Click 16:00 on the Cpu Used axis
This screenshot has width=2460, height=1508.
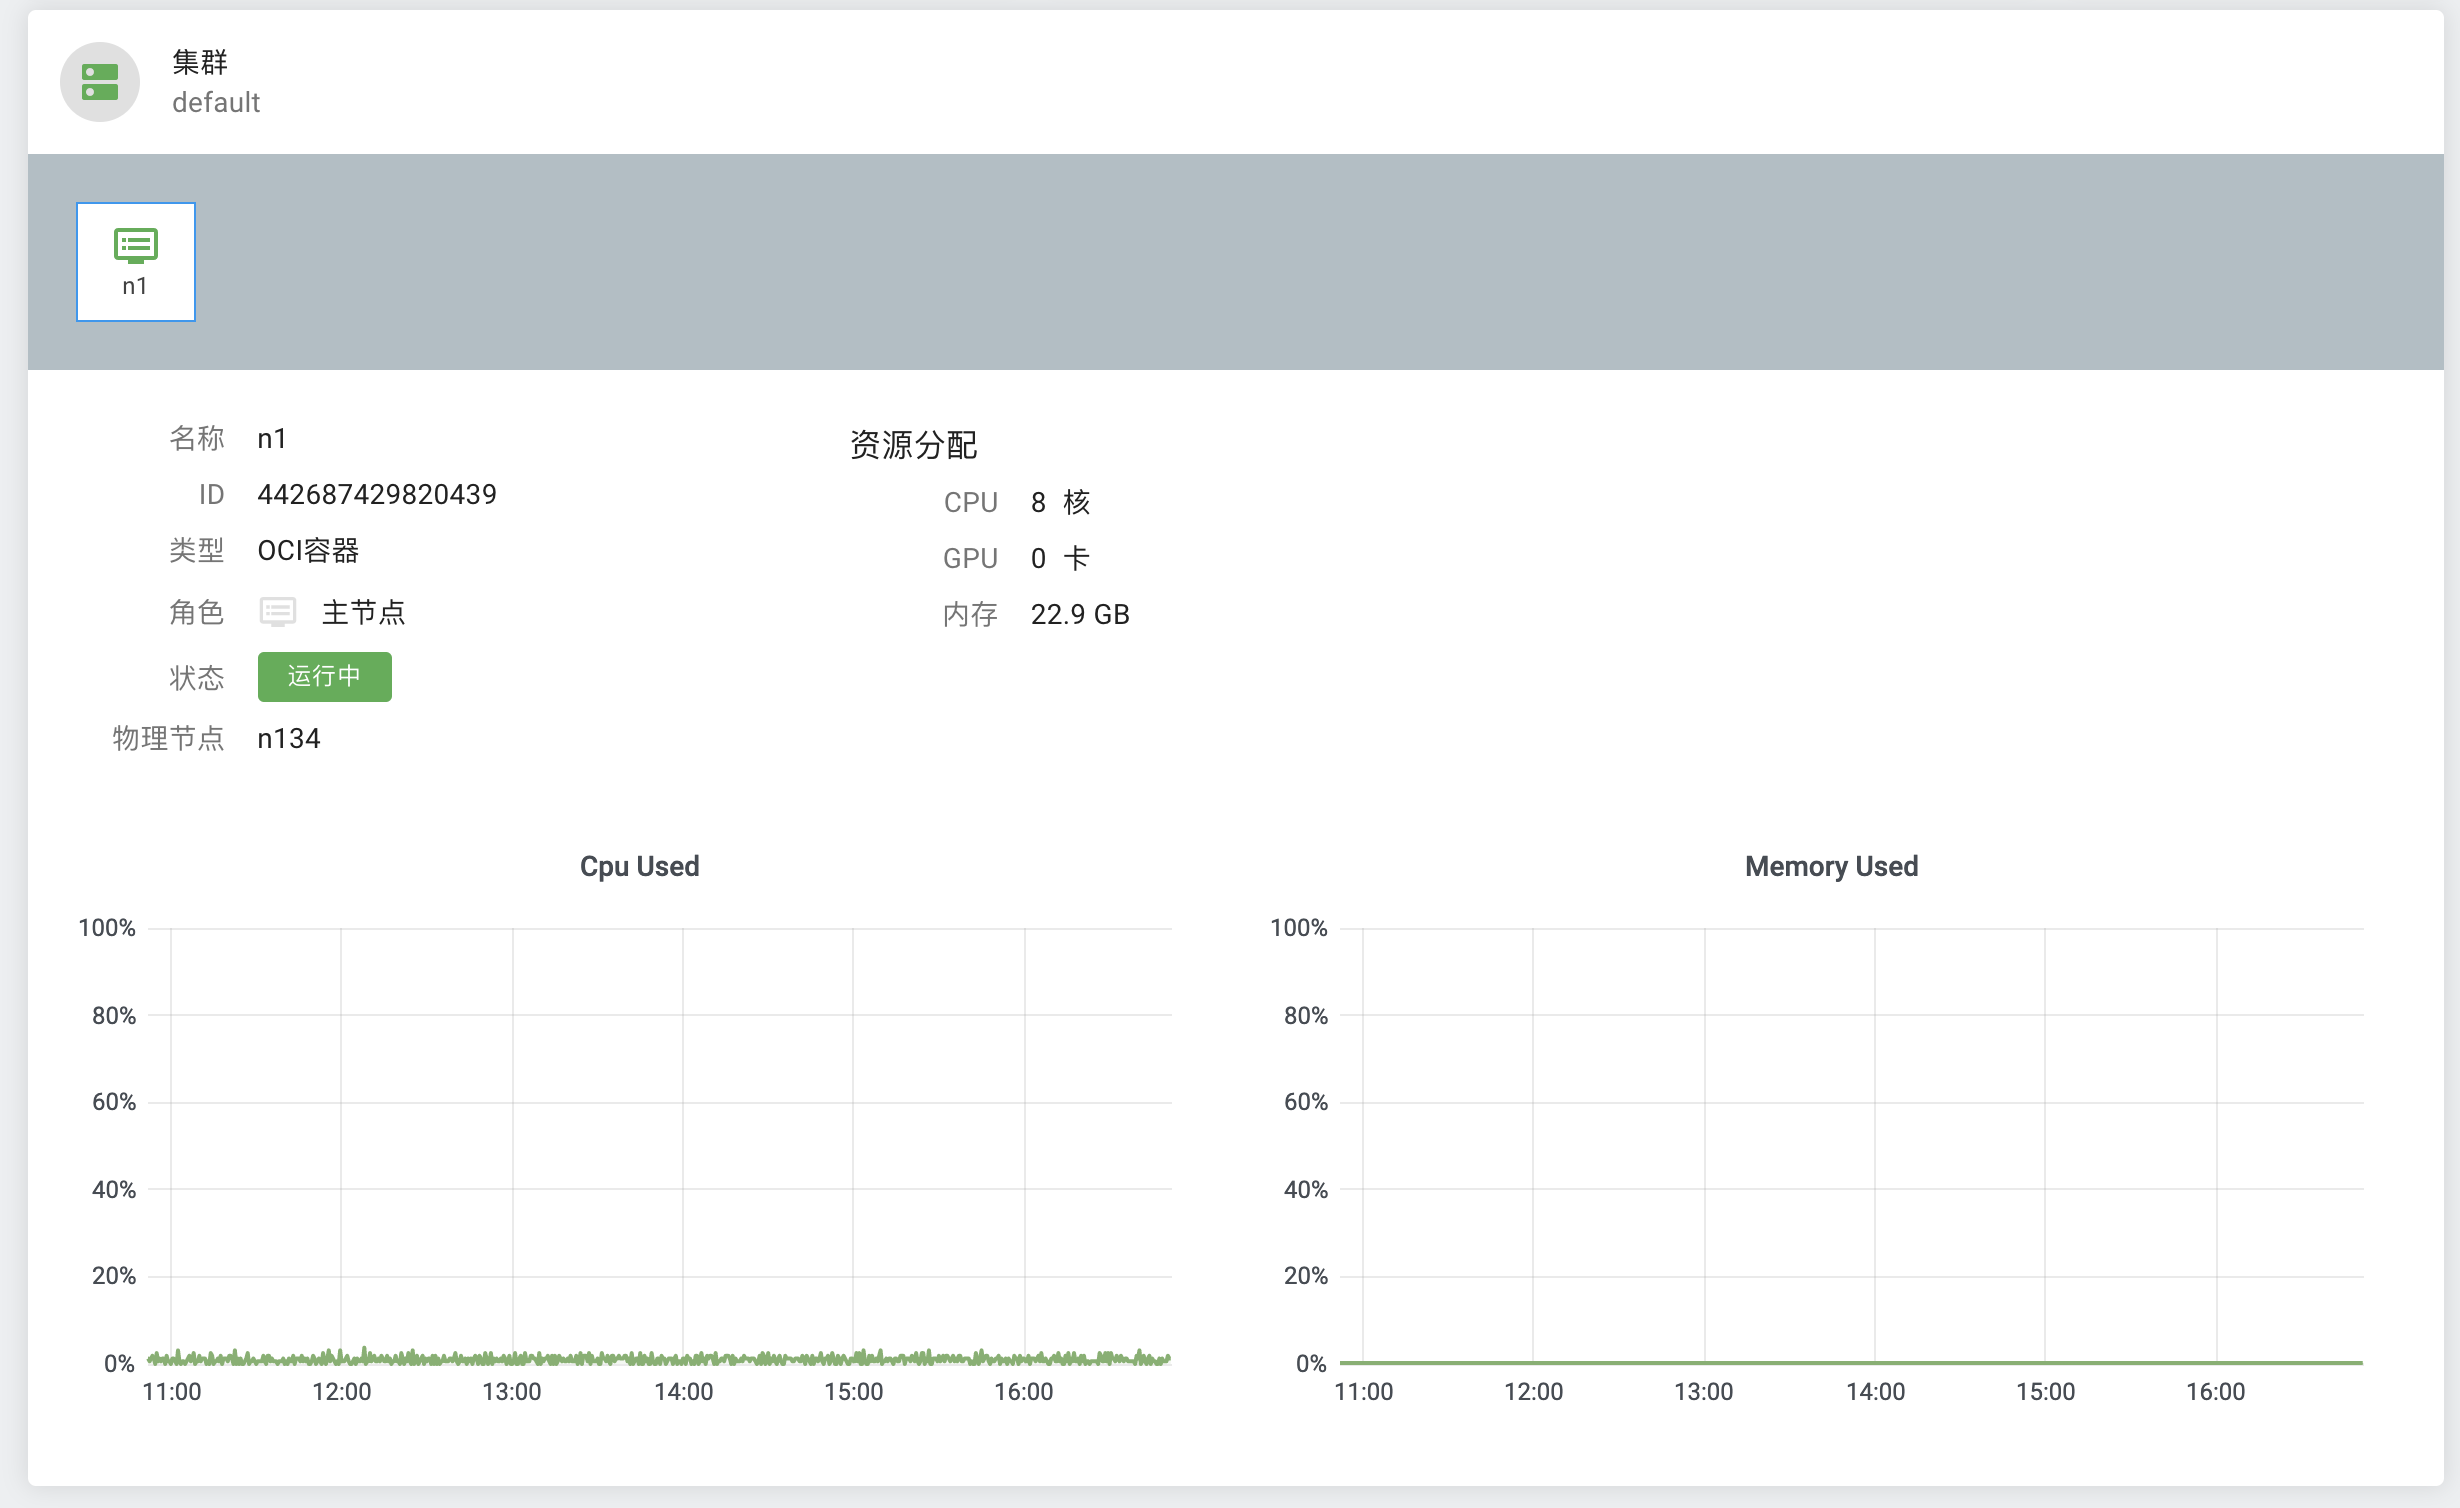coord(1024,1391)
